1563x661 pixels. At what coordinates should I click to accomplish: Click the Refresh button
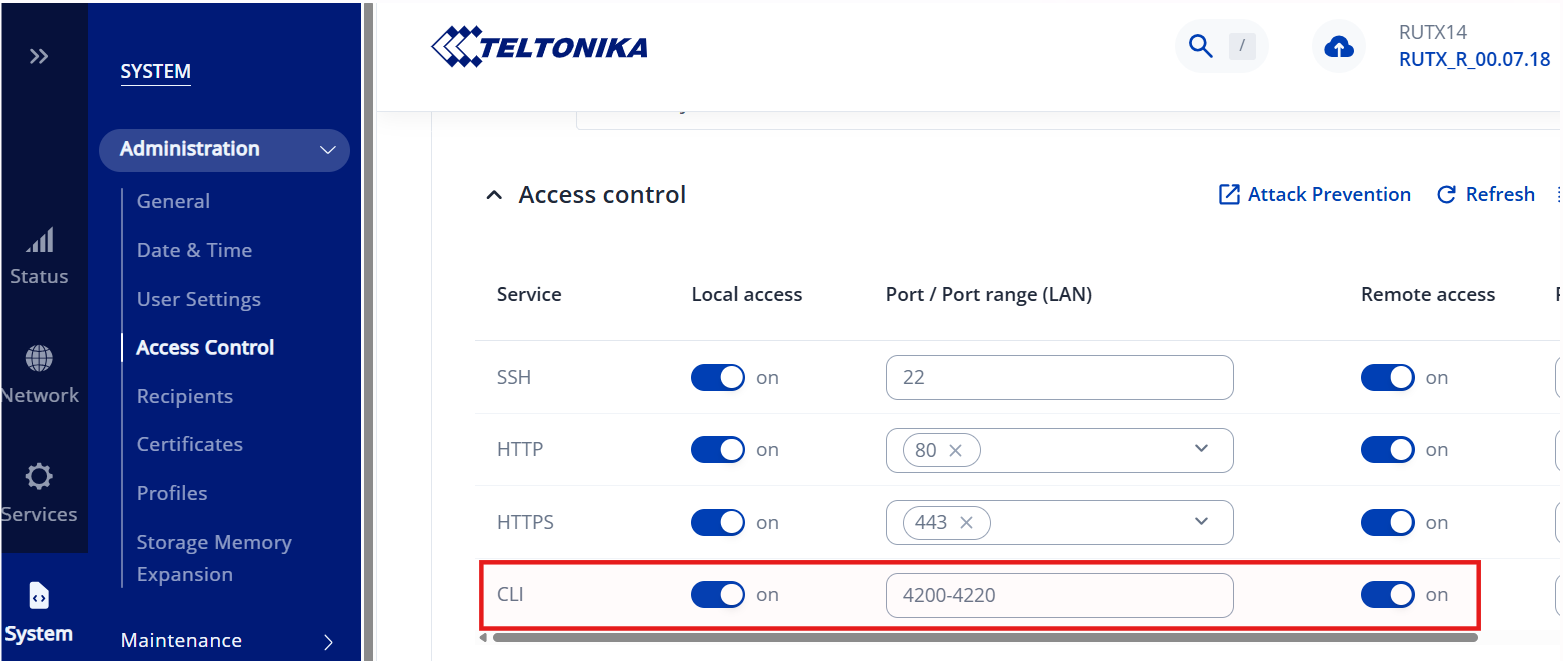[x=1486, y=194]
